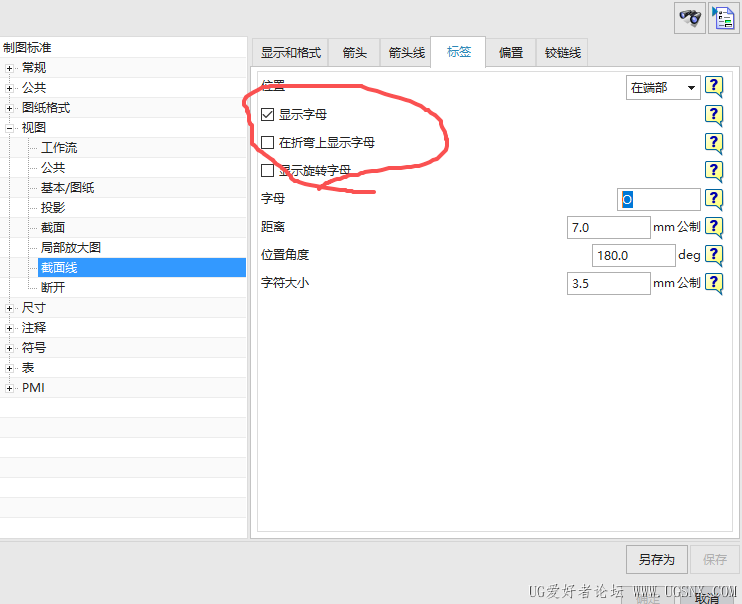Switch to the 铰链线 tab
Viewport: 742px width, 604px height.
pos(562,53)
